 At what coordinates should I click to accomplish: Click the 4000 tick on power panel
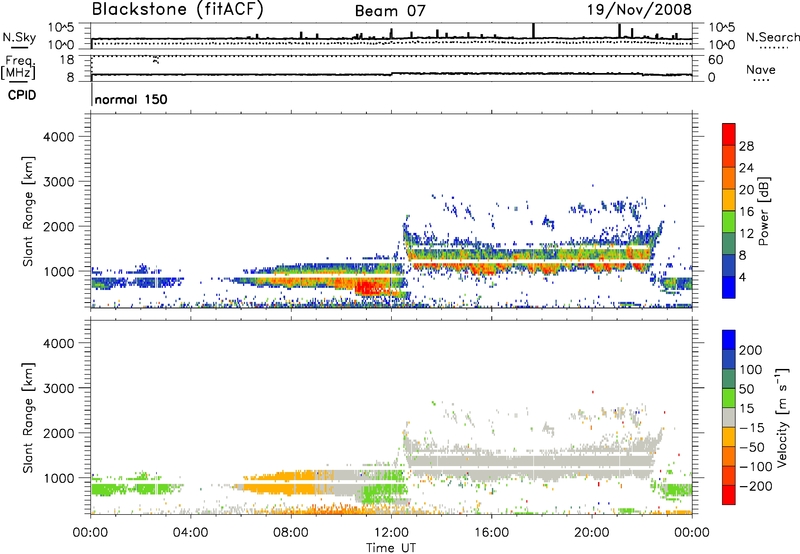tap(58, 137)
